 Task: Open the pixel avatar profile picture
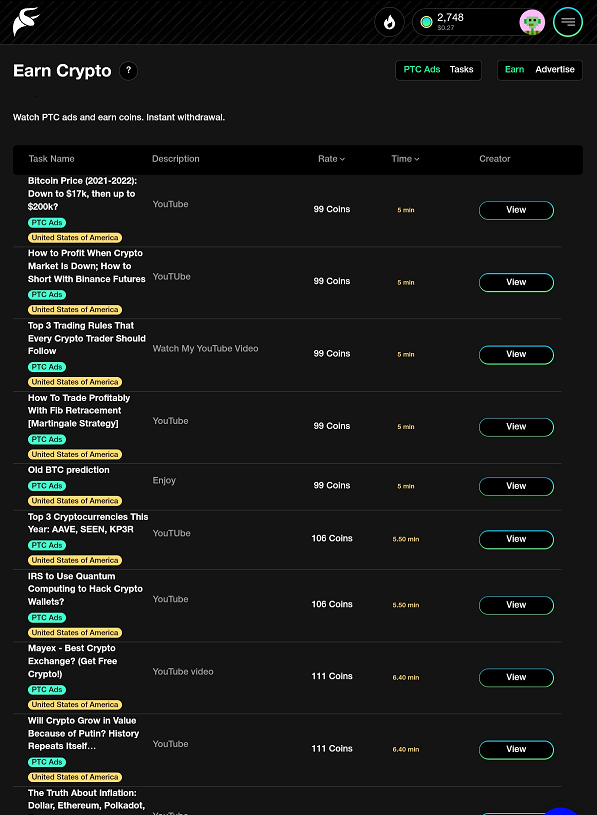(532, 22)
